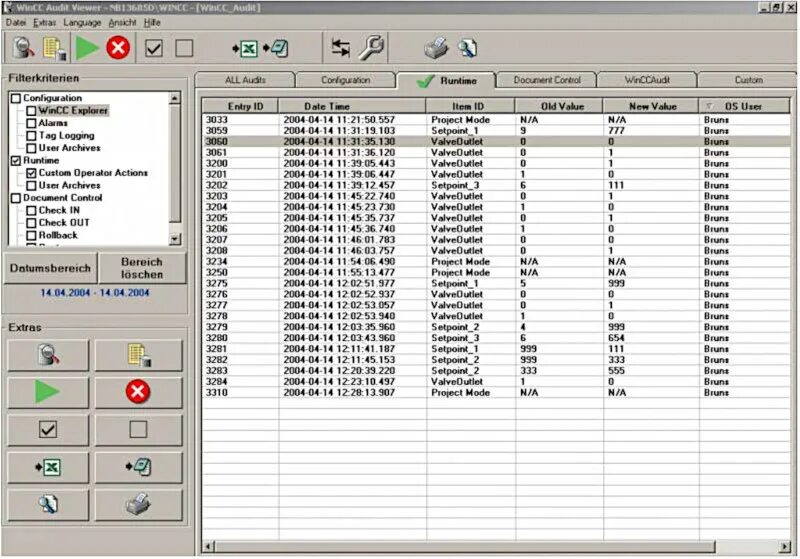Image resolution: width=800 pixels, height=559 pixels.
Task: Click the table horizontal scroll right arrow
Action: pyautogui.click(x=785, y=547)
